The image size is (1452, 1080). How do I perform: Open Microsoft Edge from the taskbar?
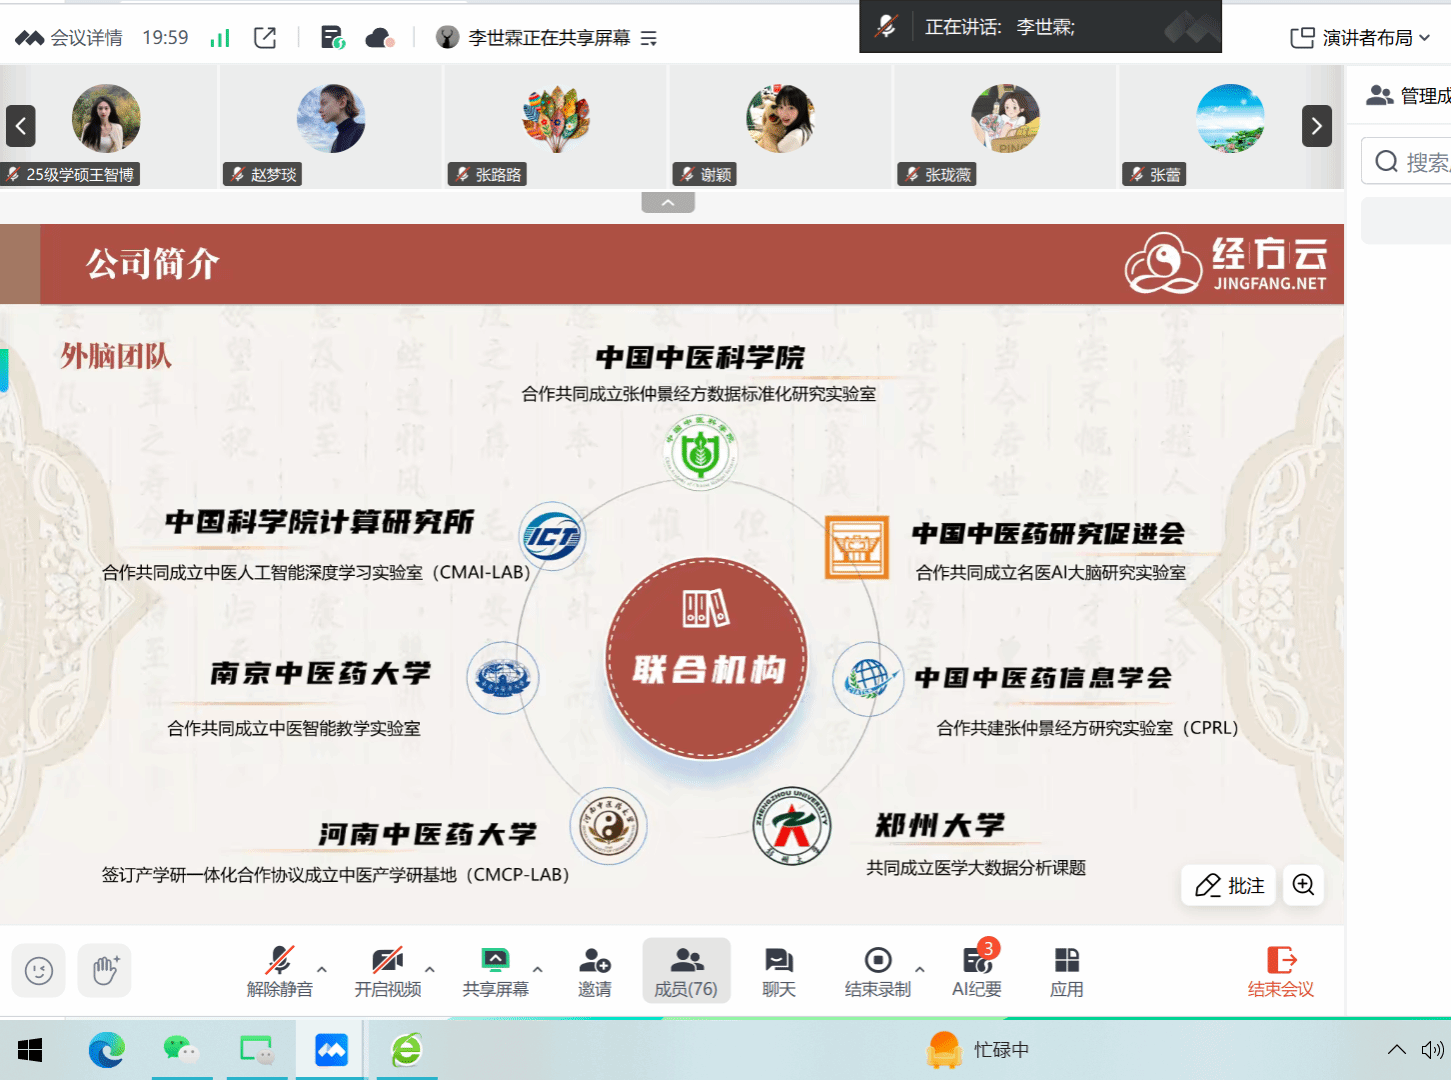(106, 1050)
